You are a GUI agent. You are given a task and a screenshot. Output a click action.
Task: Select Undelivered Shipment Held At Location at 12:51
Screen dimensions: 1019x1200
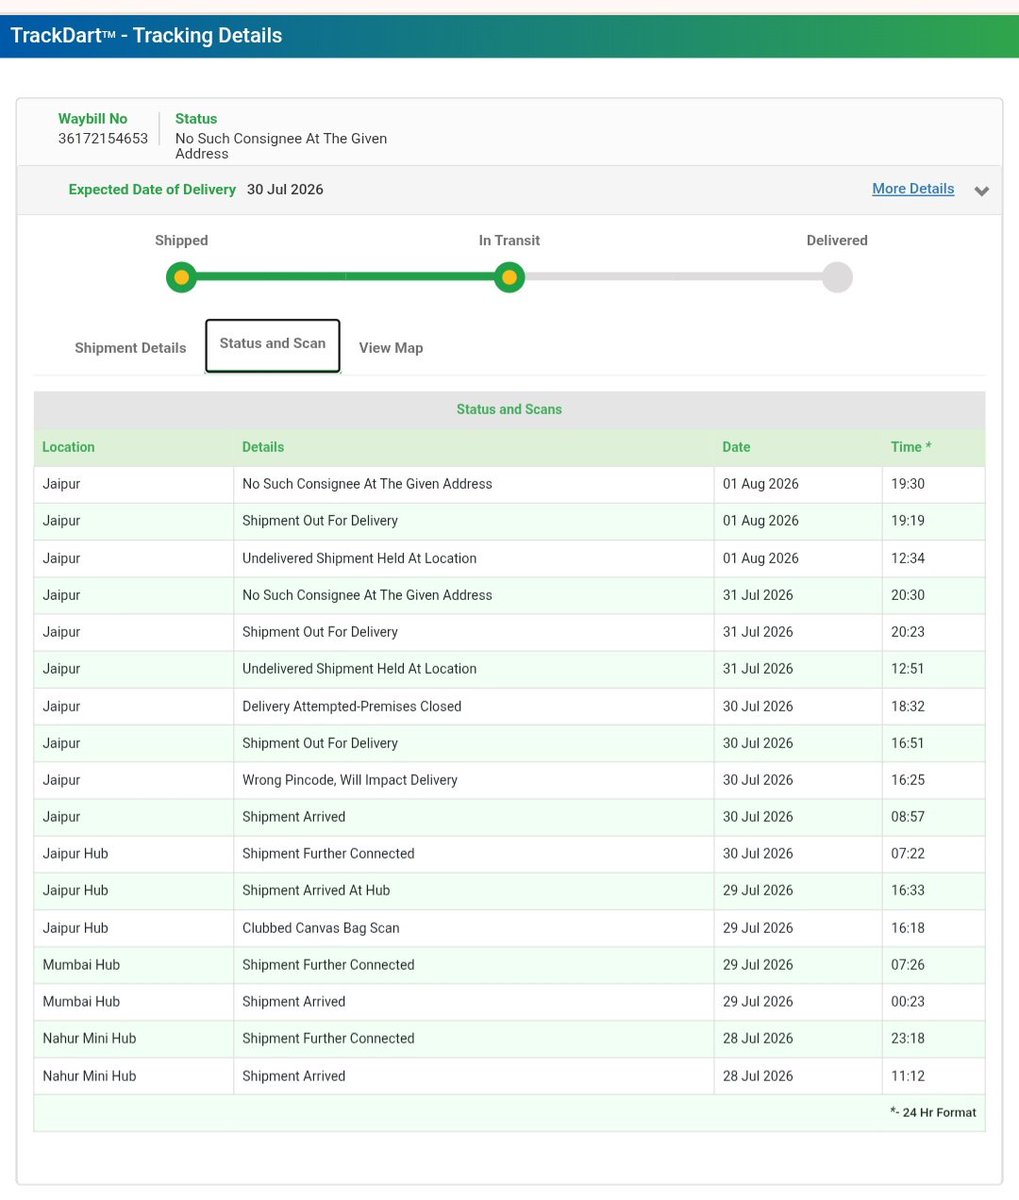509,669
